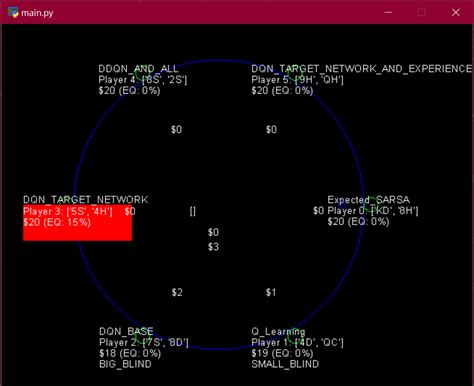The width and height of the screenshot is (474, 386).
Task: Click Player 5 cards '9H', 'QH'
Action: coord(319,80)
